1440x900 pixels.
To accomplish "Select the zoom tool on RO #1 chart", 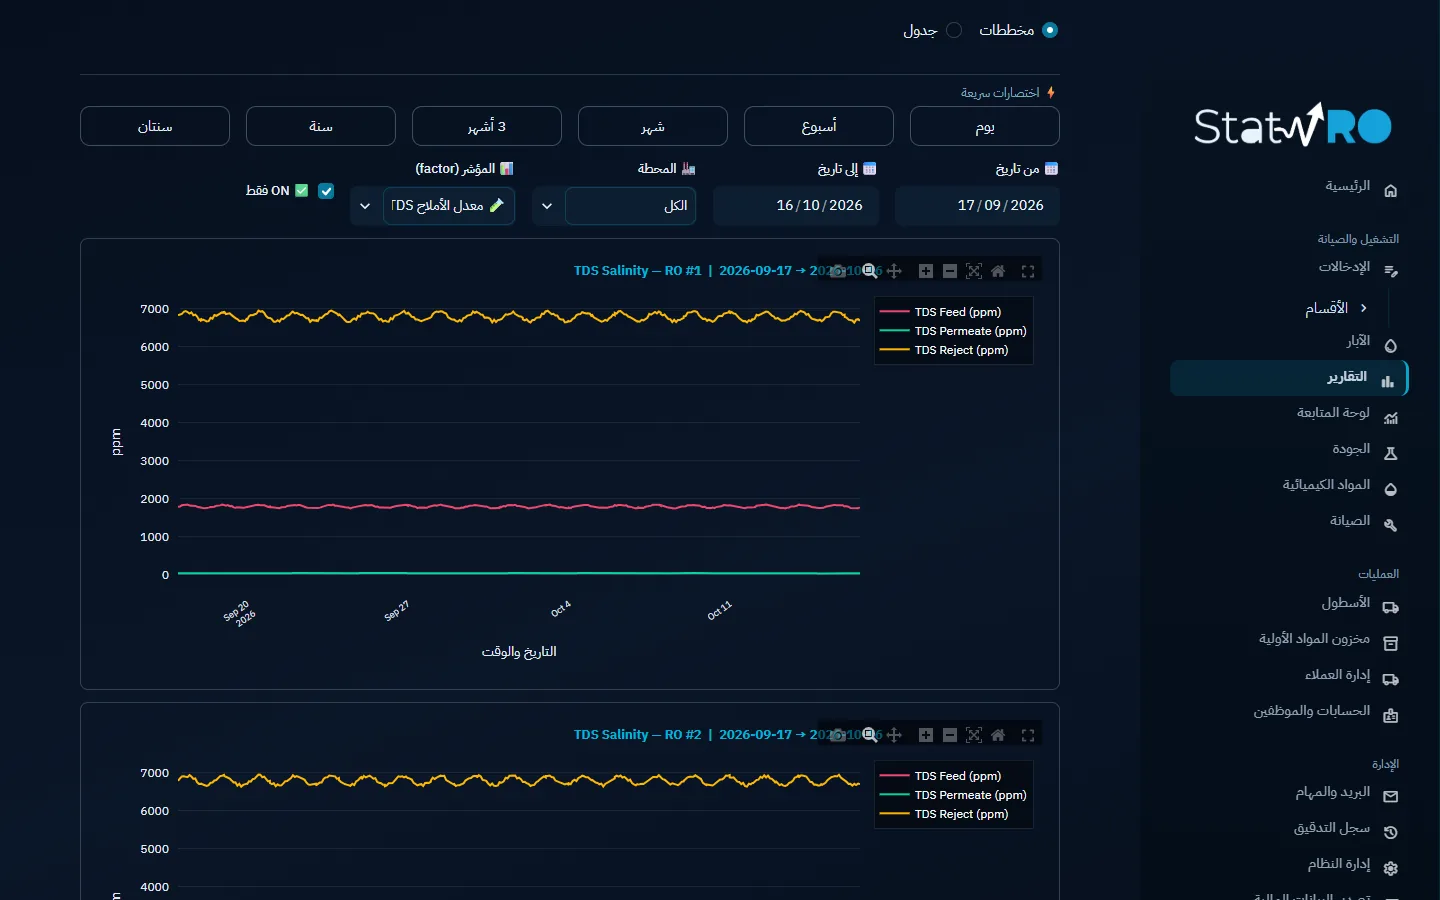I will (x=870, y=271).
